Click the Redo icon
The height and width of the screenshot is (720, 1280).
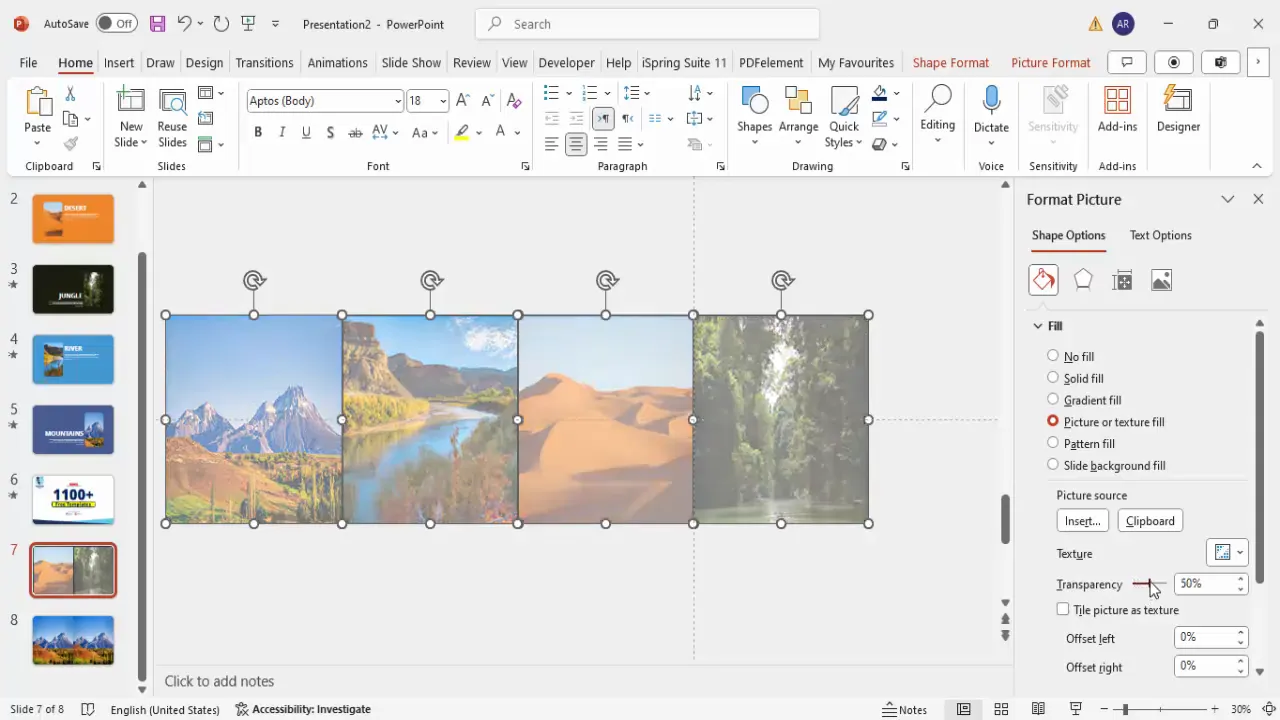[x=221, y=23]
